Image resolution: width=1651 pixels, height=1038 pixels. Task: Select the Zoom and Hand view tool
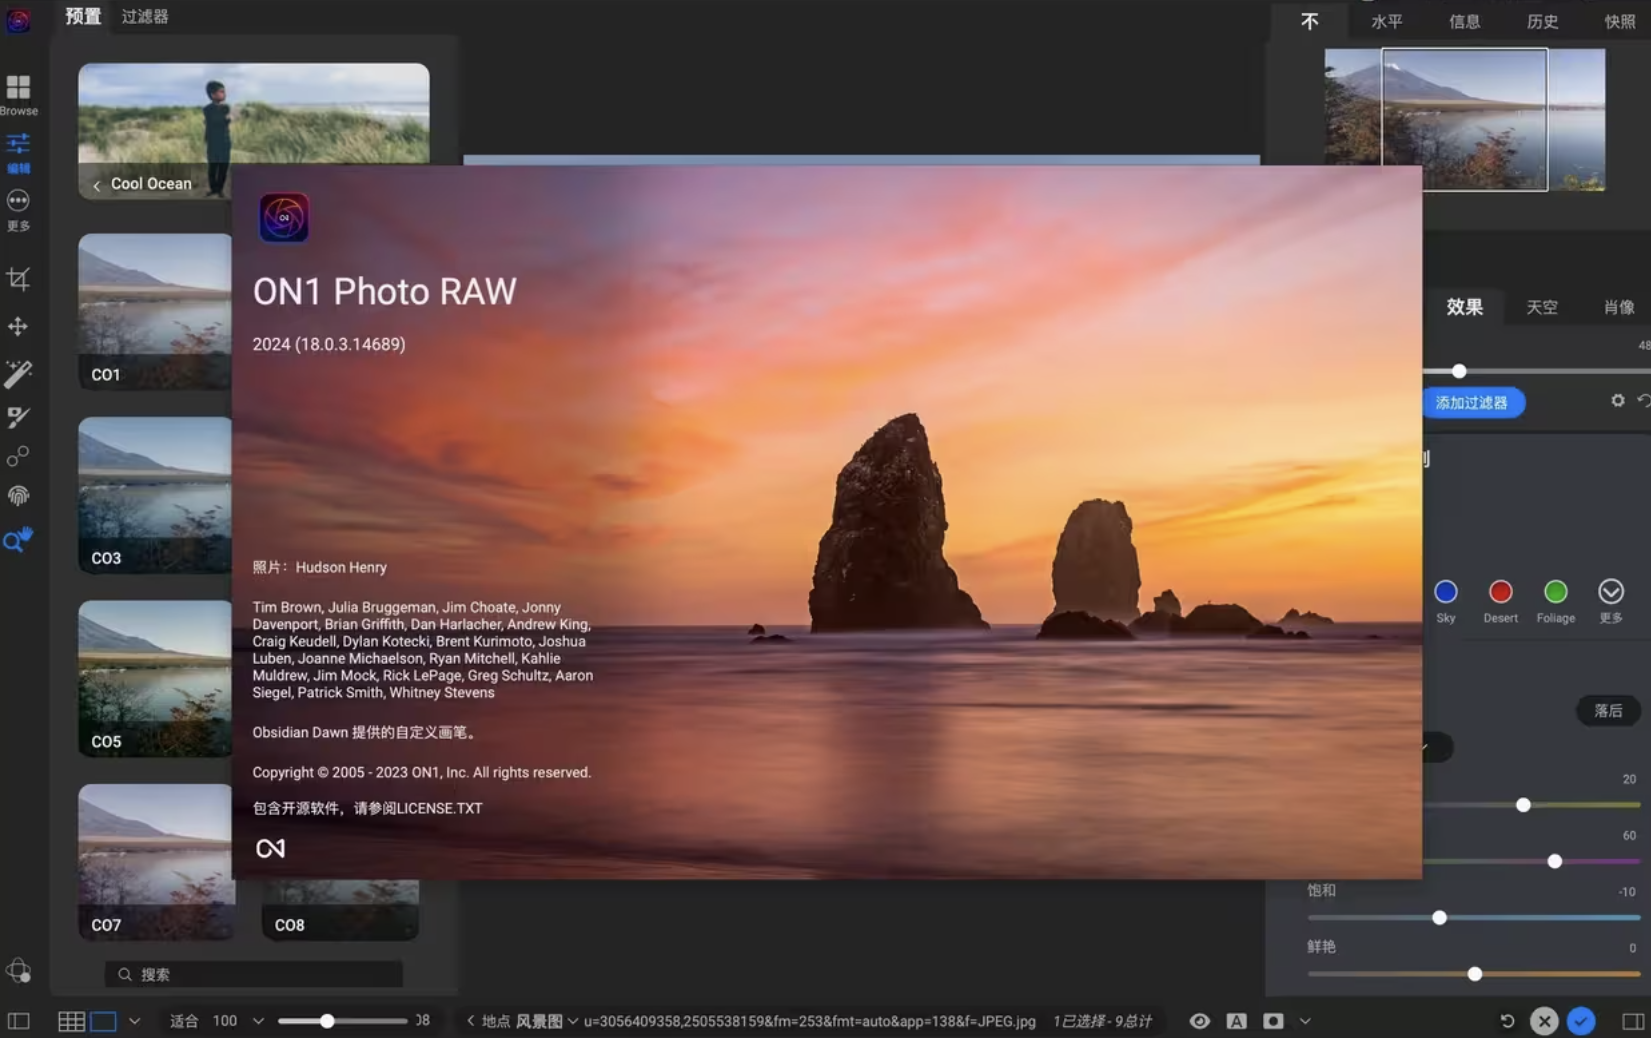click(x=18, y=540)
